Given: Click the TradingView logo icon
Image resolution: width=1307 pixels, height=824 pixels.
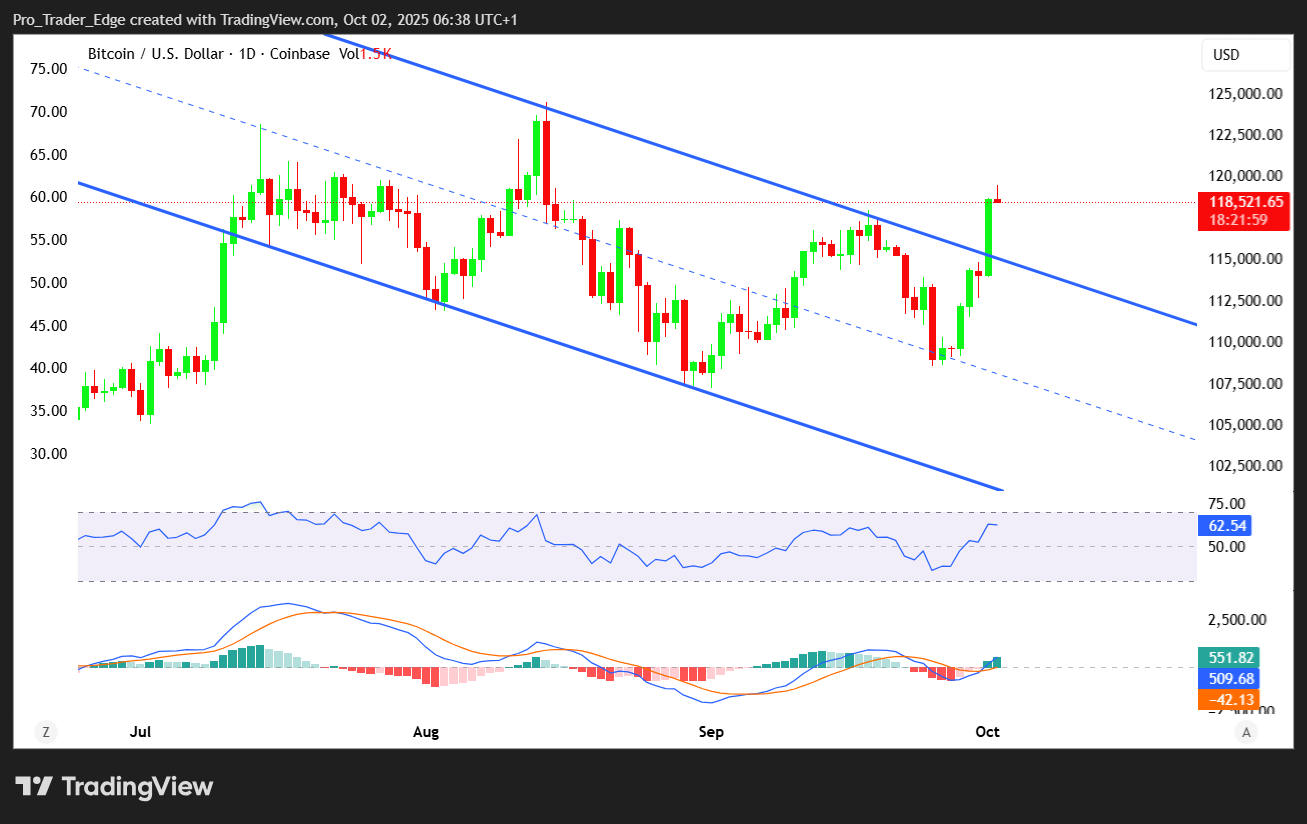Looking at the screenshot, I should (33, 786).
